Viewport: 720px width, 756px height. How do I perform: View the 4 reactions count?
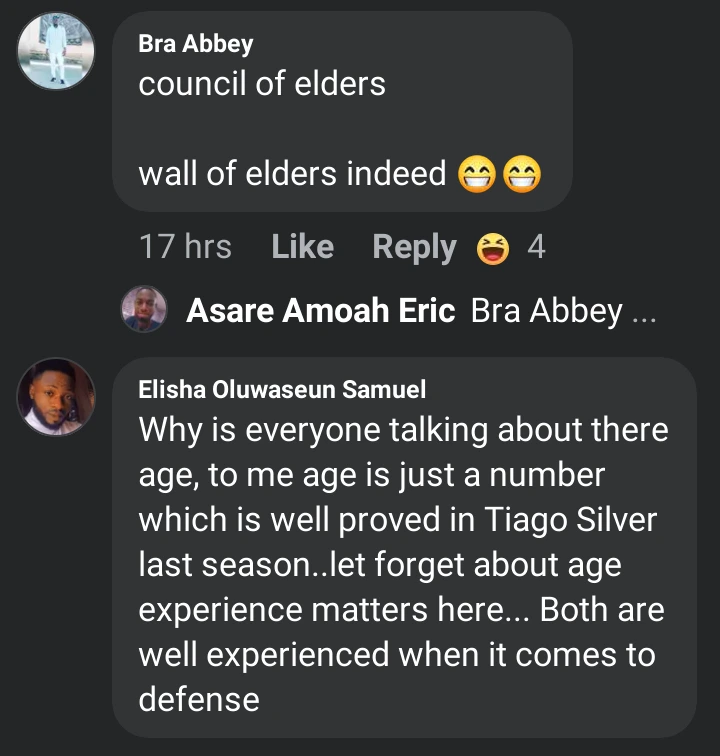click(536, 247)
